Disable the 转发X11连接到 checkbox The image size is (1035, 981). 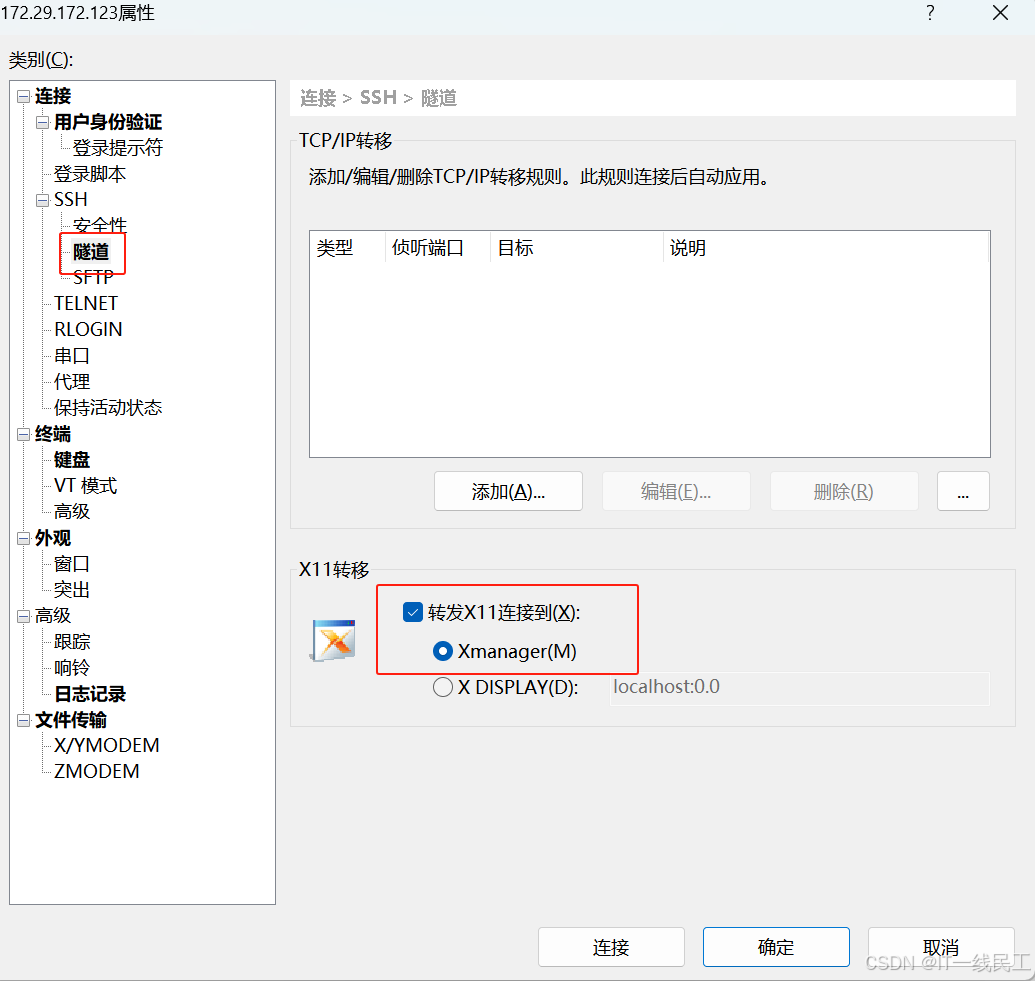413,612
